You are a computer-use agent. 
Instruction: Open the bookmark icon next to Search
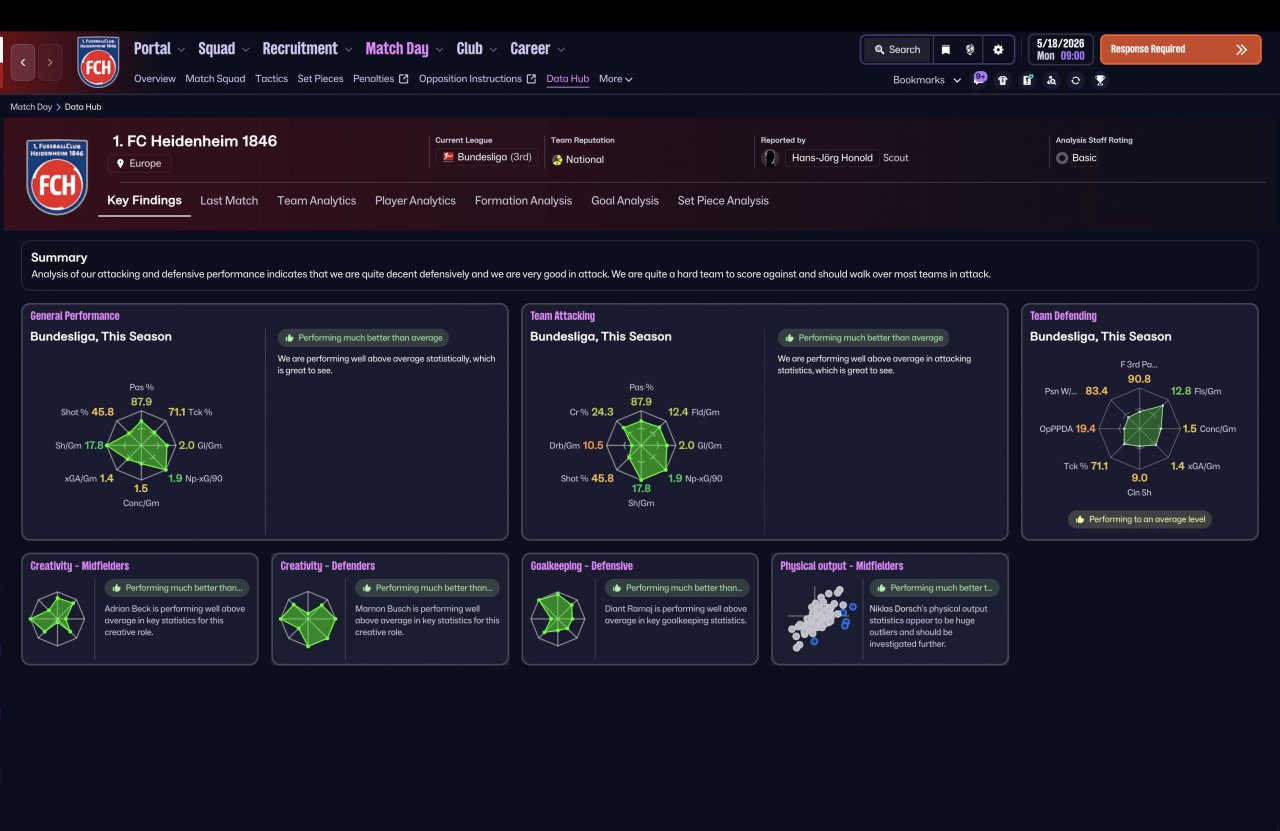point(945,49)
